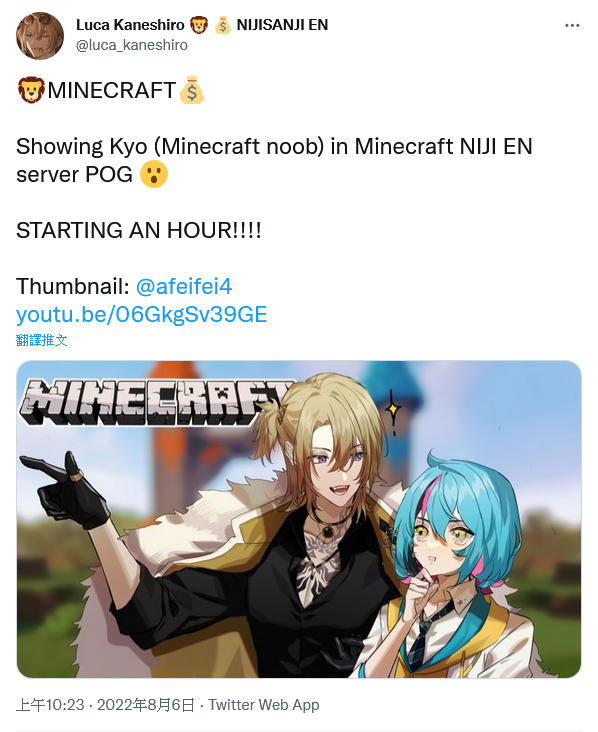Open the Luca Kaneshiro display name
This screenshot has width=598, height=732.
(130, 25)
